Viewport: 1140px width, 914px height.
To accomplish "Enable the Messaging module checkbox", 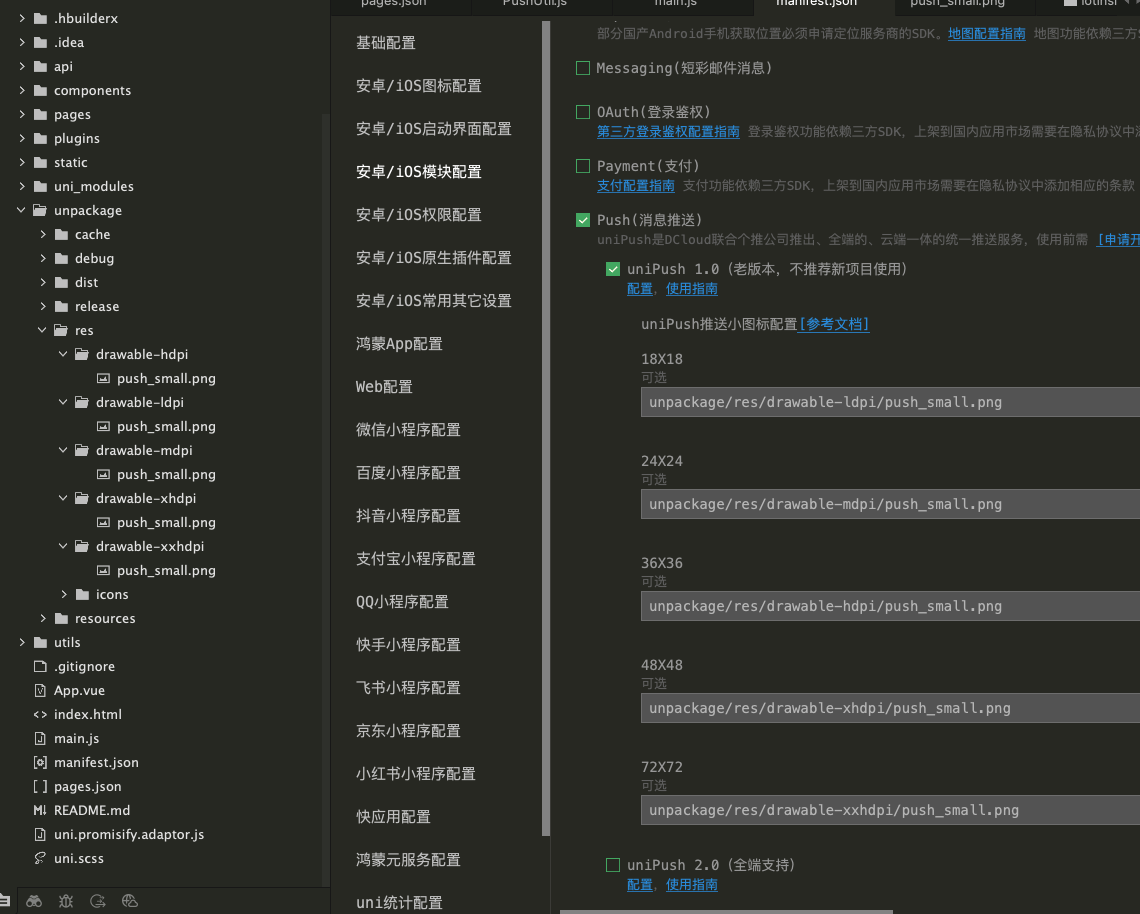I will tap(583, 68).
